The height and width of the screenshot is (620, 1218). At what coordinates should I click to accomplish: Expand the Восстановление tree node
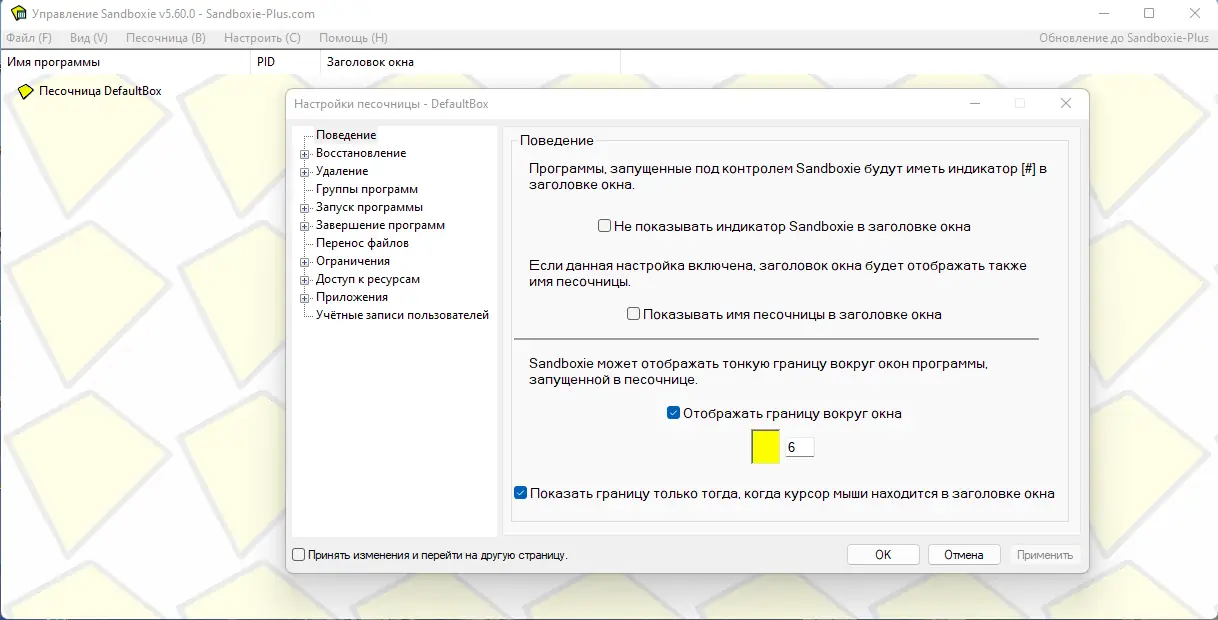click(x=304, y=154)
